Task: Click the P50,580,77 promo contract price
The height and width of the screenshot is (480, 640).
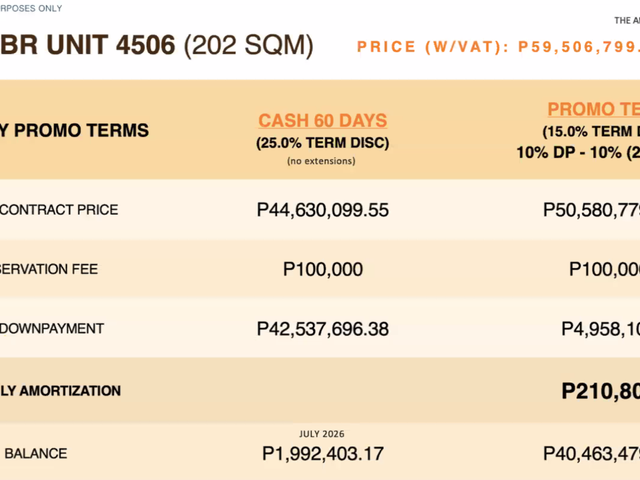Action: pyautogui.click(x=591, y=210)
